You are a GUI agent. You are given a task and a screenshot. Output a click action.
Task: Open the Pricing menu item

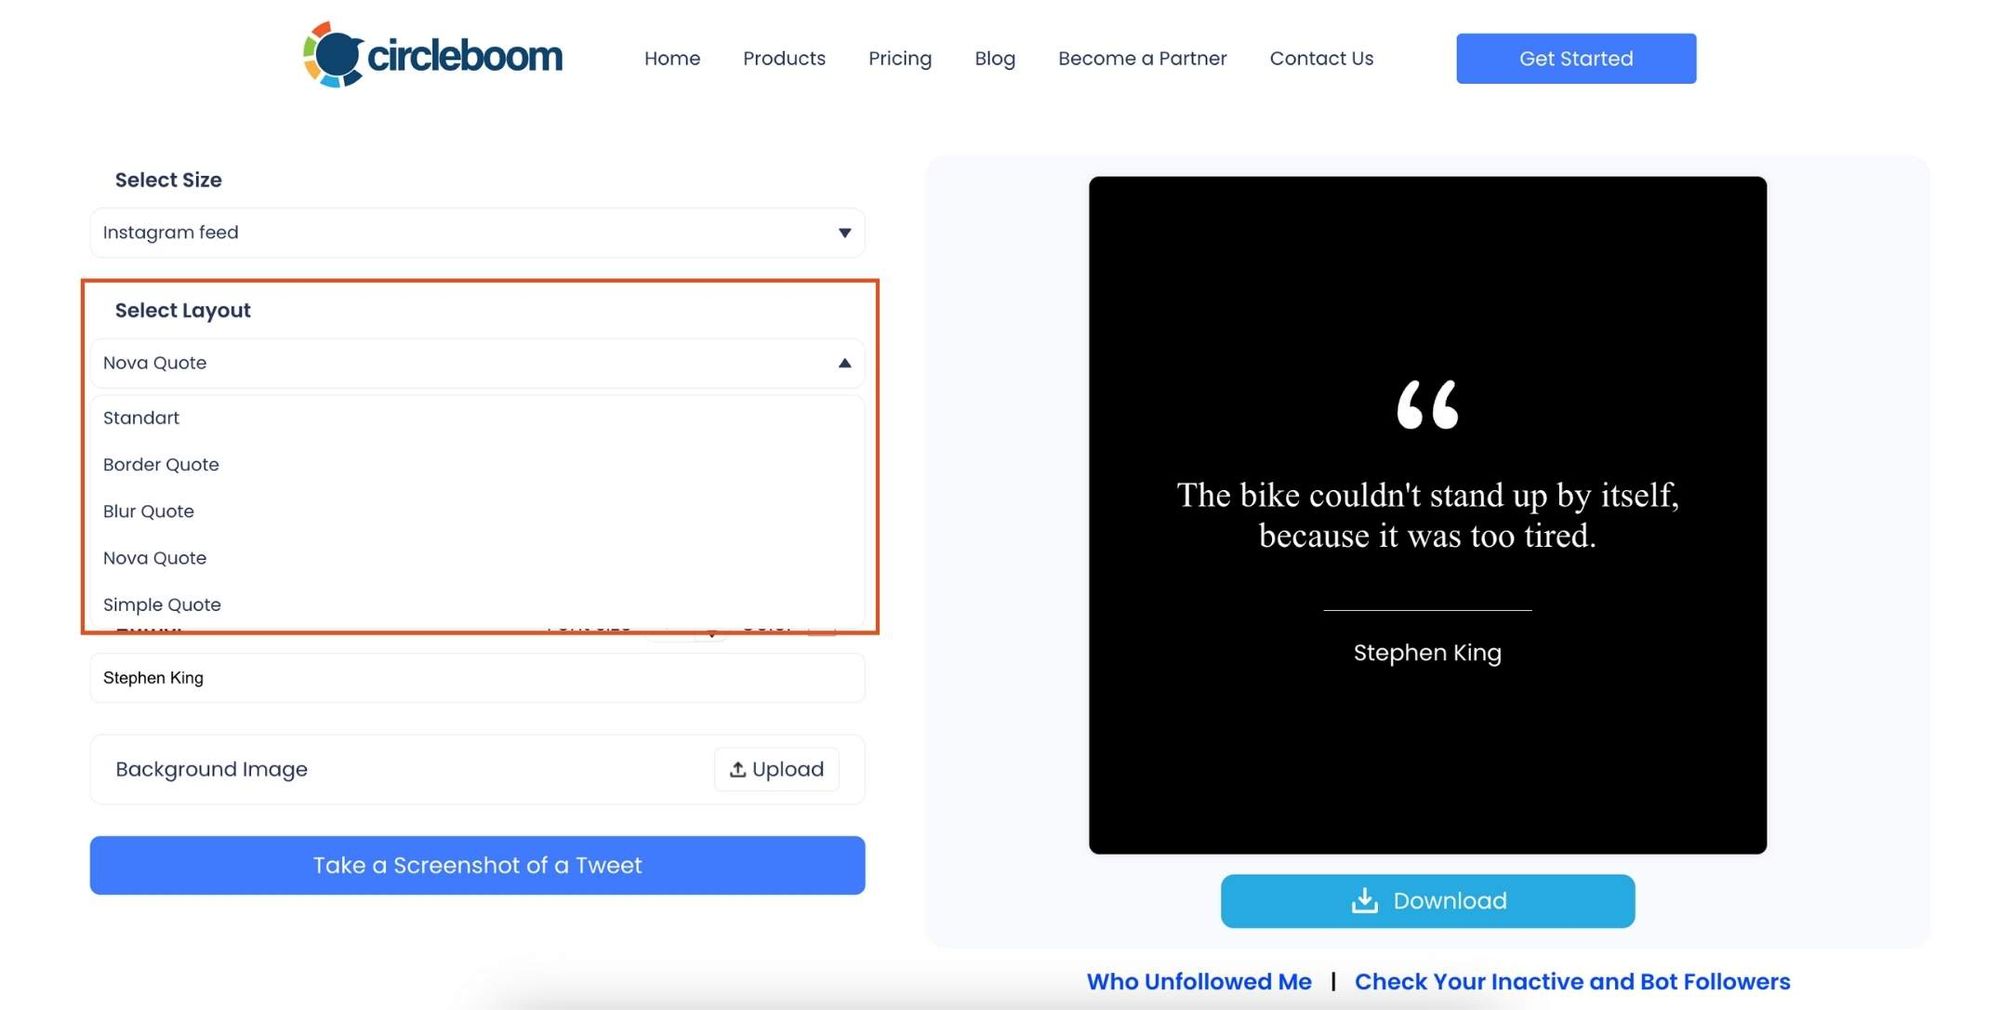pyautogui.click(x=899, y=58)
